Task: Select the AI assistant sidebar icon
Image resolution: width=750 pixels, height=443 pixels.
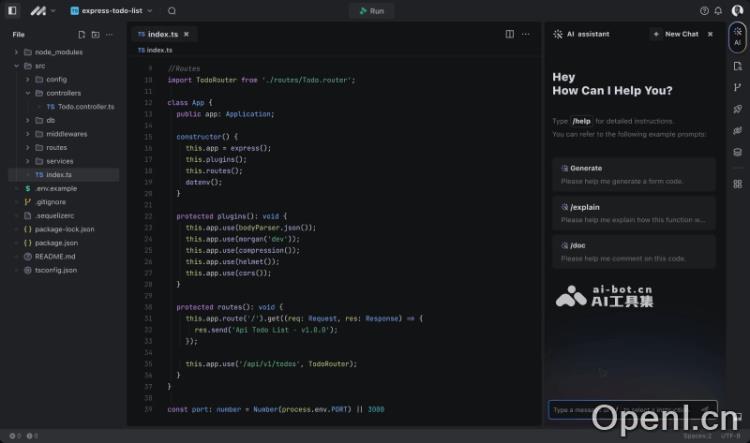Action: pyautogui.click(x=737, y=38)
